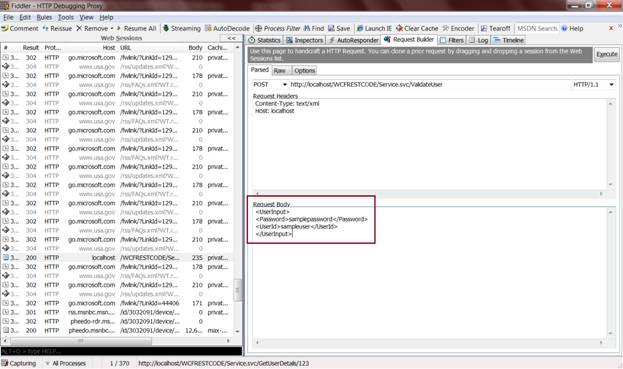Viewport: 623px width, 369px height.
Task: Open Find sessions from the toolbar
Action: point(314,29)
